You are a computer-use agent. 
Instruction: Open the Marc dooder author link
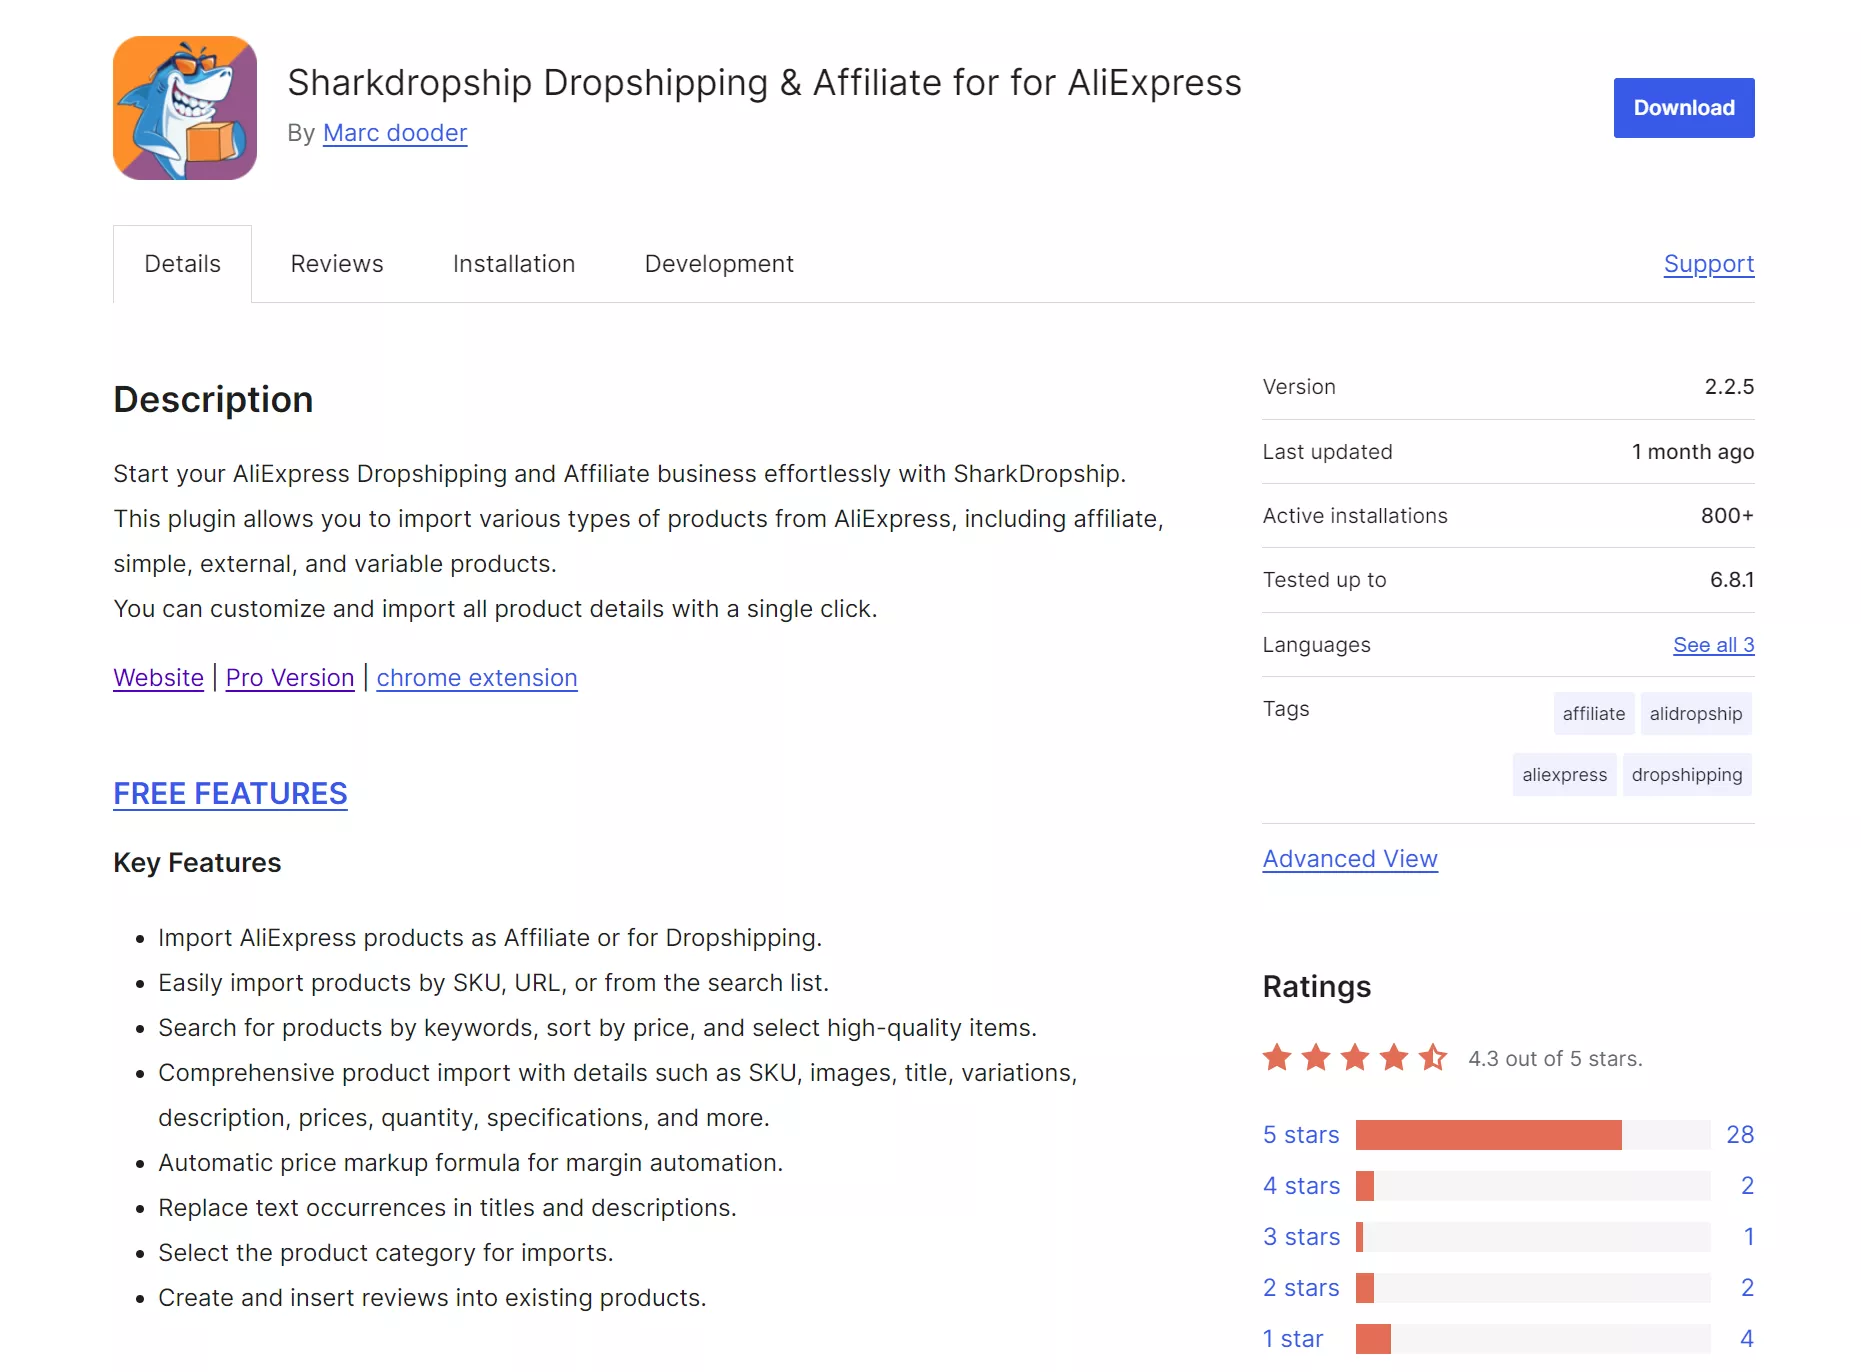tap(395, 133)
